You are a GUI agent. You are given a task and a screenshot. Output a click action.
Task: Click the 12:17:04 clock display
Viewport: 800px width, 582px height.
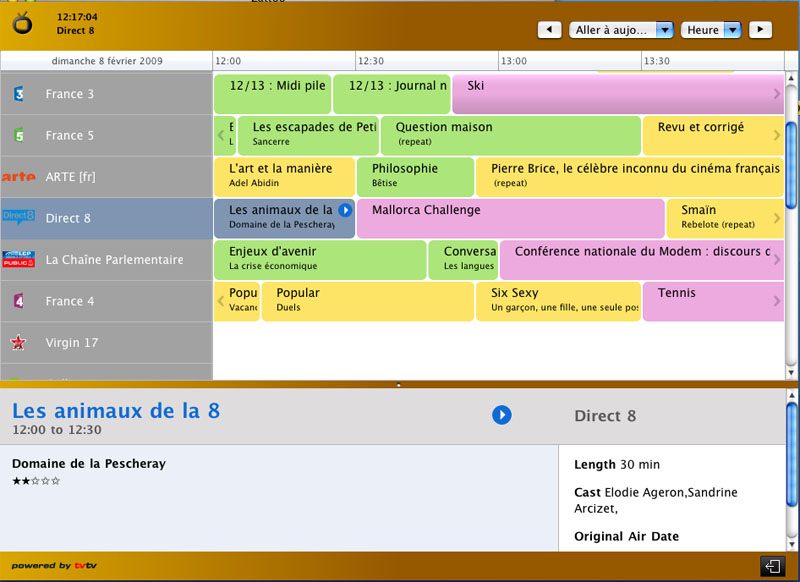click(x=77, y=17)
